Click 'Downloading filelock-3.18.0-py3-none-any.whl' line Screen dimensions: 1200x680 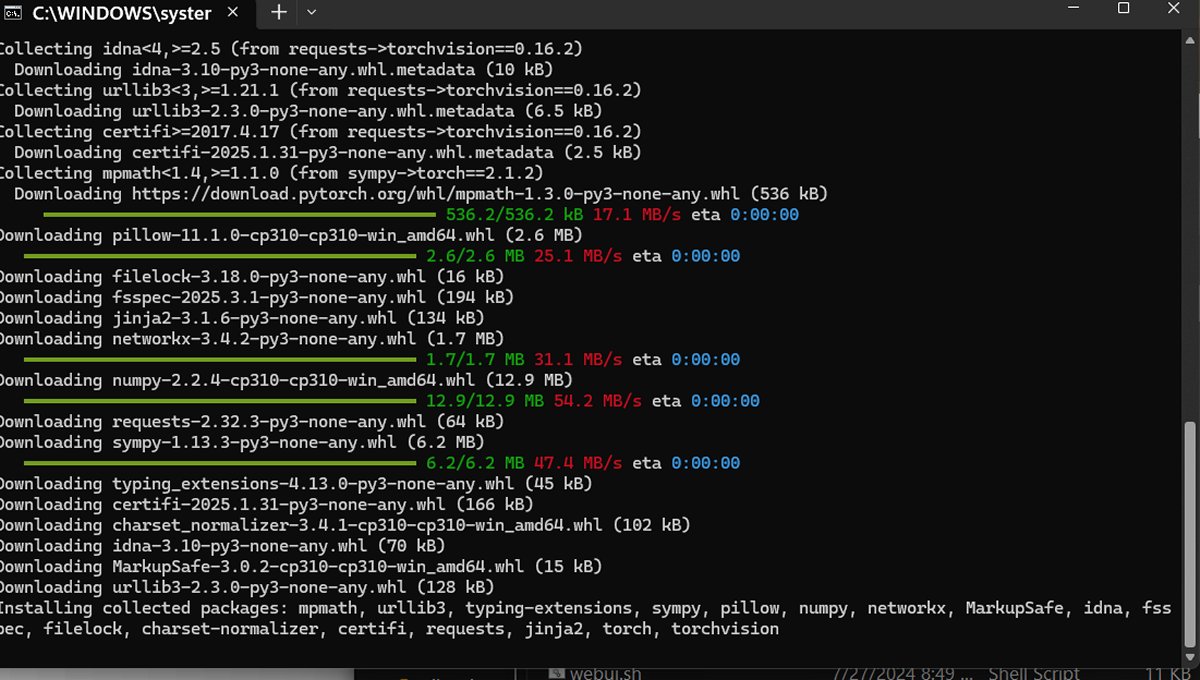coord(250,277)
